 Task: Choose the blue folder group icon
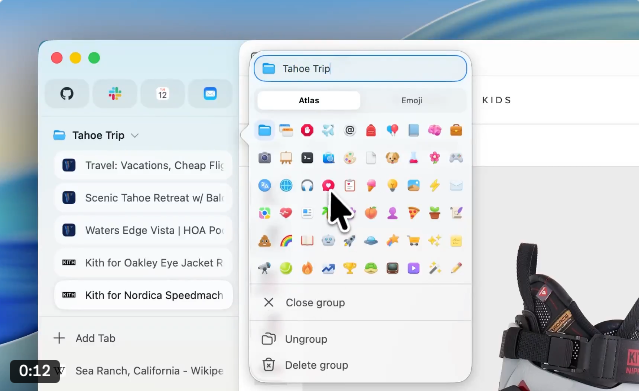click(264, 130)
